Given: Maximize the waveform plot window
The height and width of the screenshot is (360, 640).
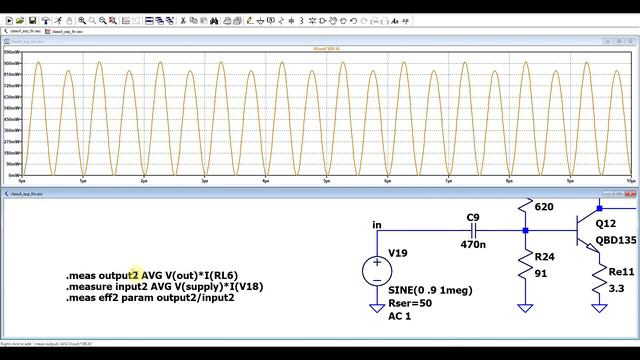Looking at the screenshot, I should 619,41.
